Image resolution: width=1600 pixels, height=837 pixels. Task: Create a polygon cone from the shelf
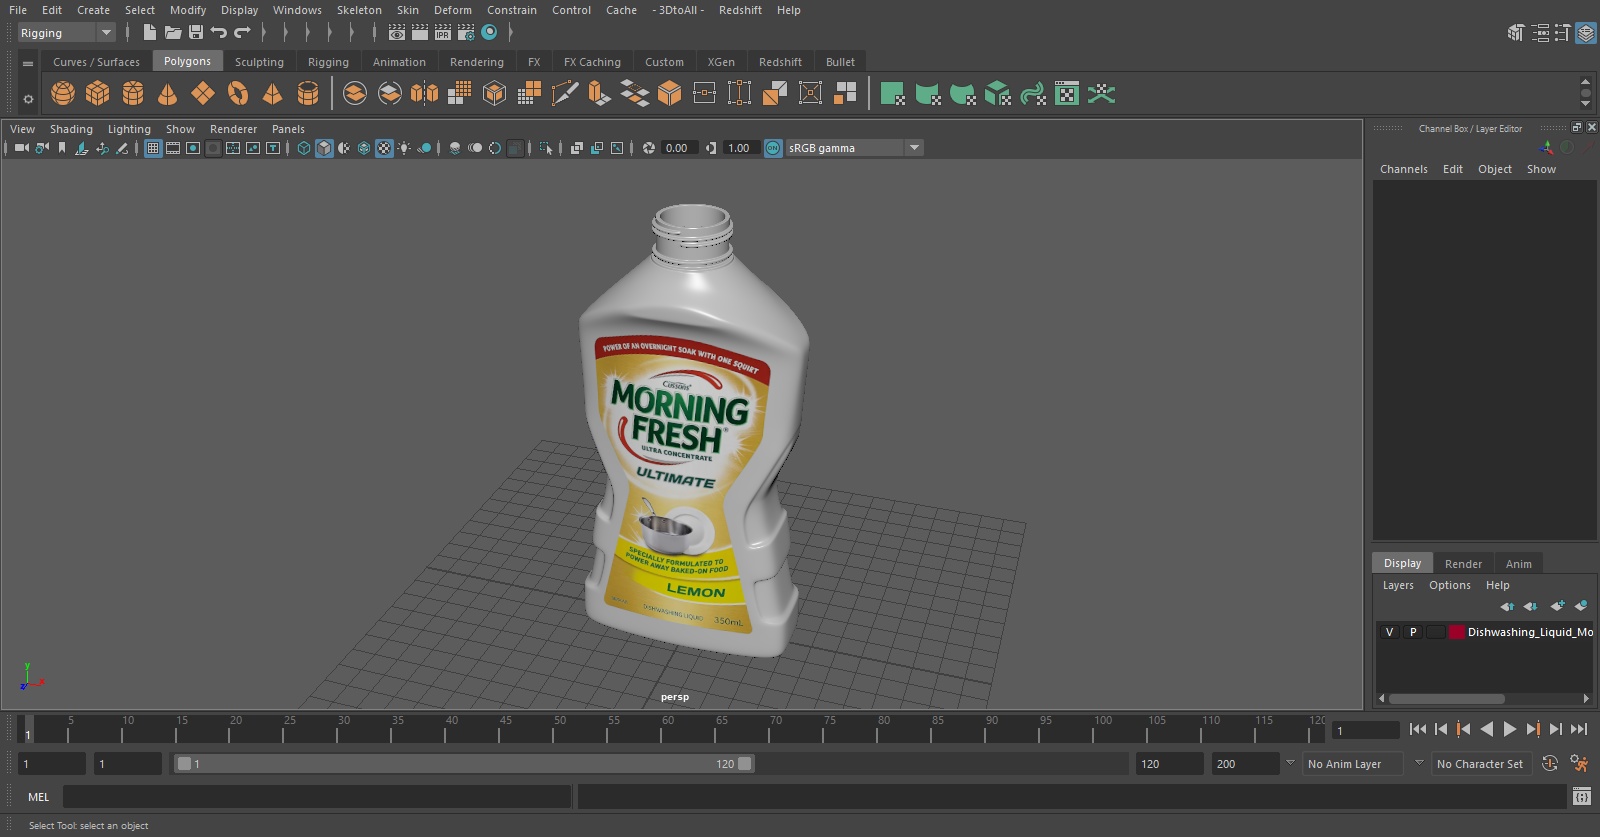click(168, 94)
